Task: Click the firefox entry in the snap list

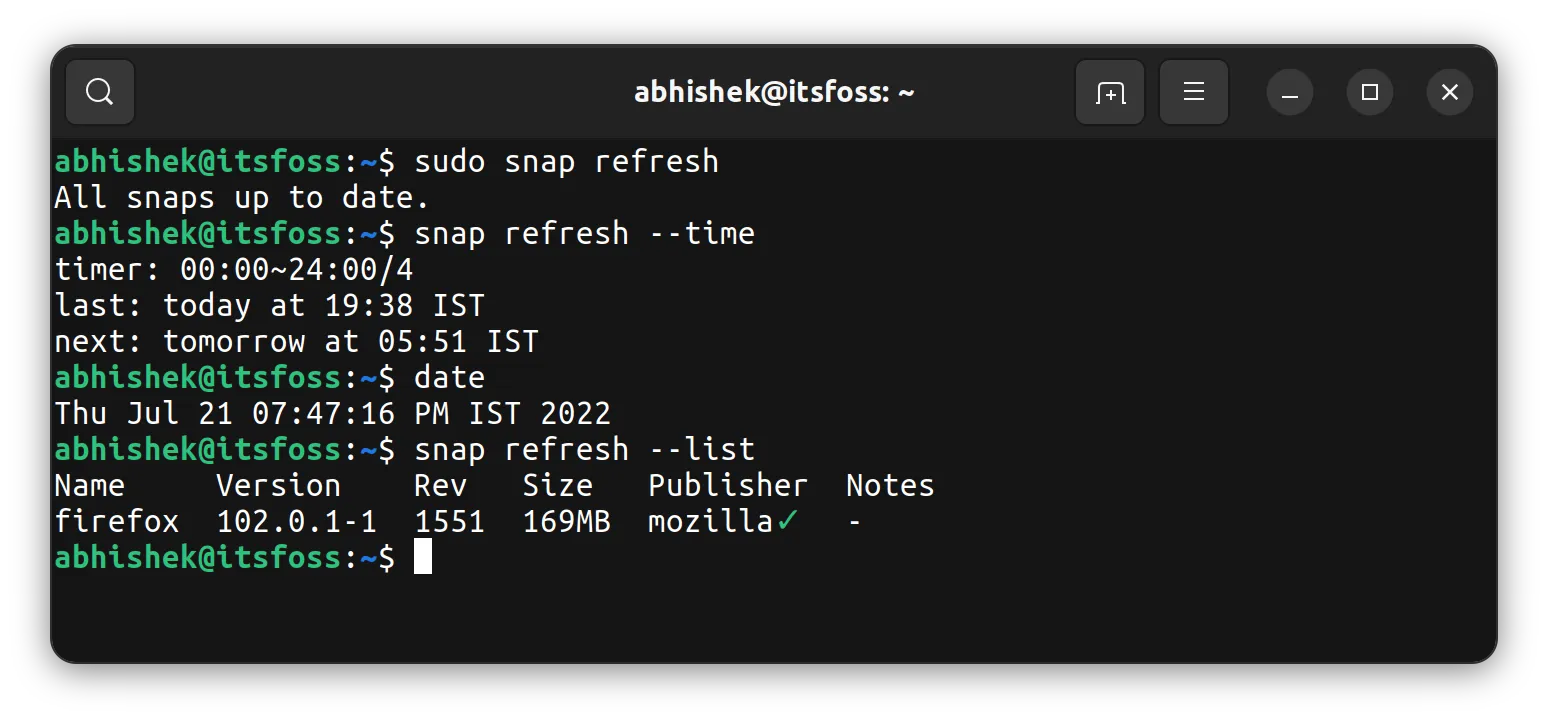Action: click(x=117, y=520)
